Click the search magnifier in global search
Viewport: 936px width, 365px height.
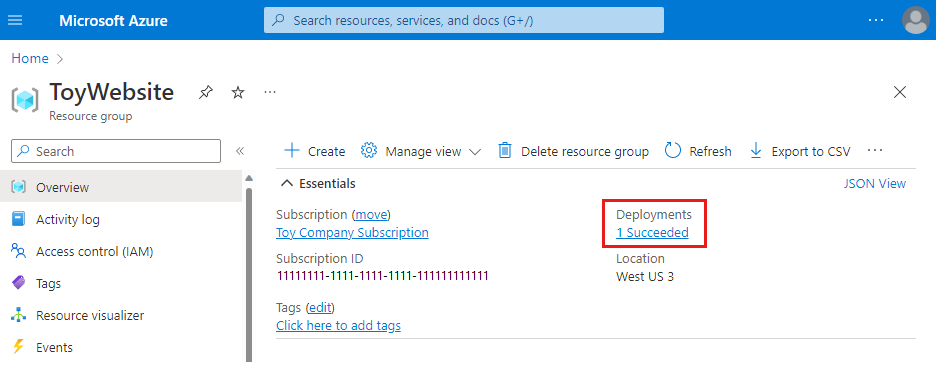pyautogui.click(x=278, y=20)
